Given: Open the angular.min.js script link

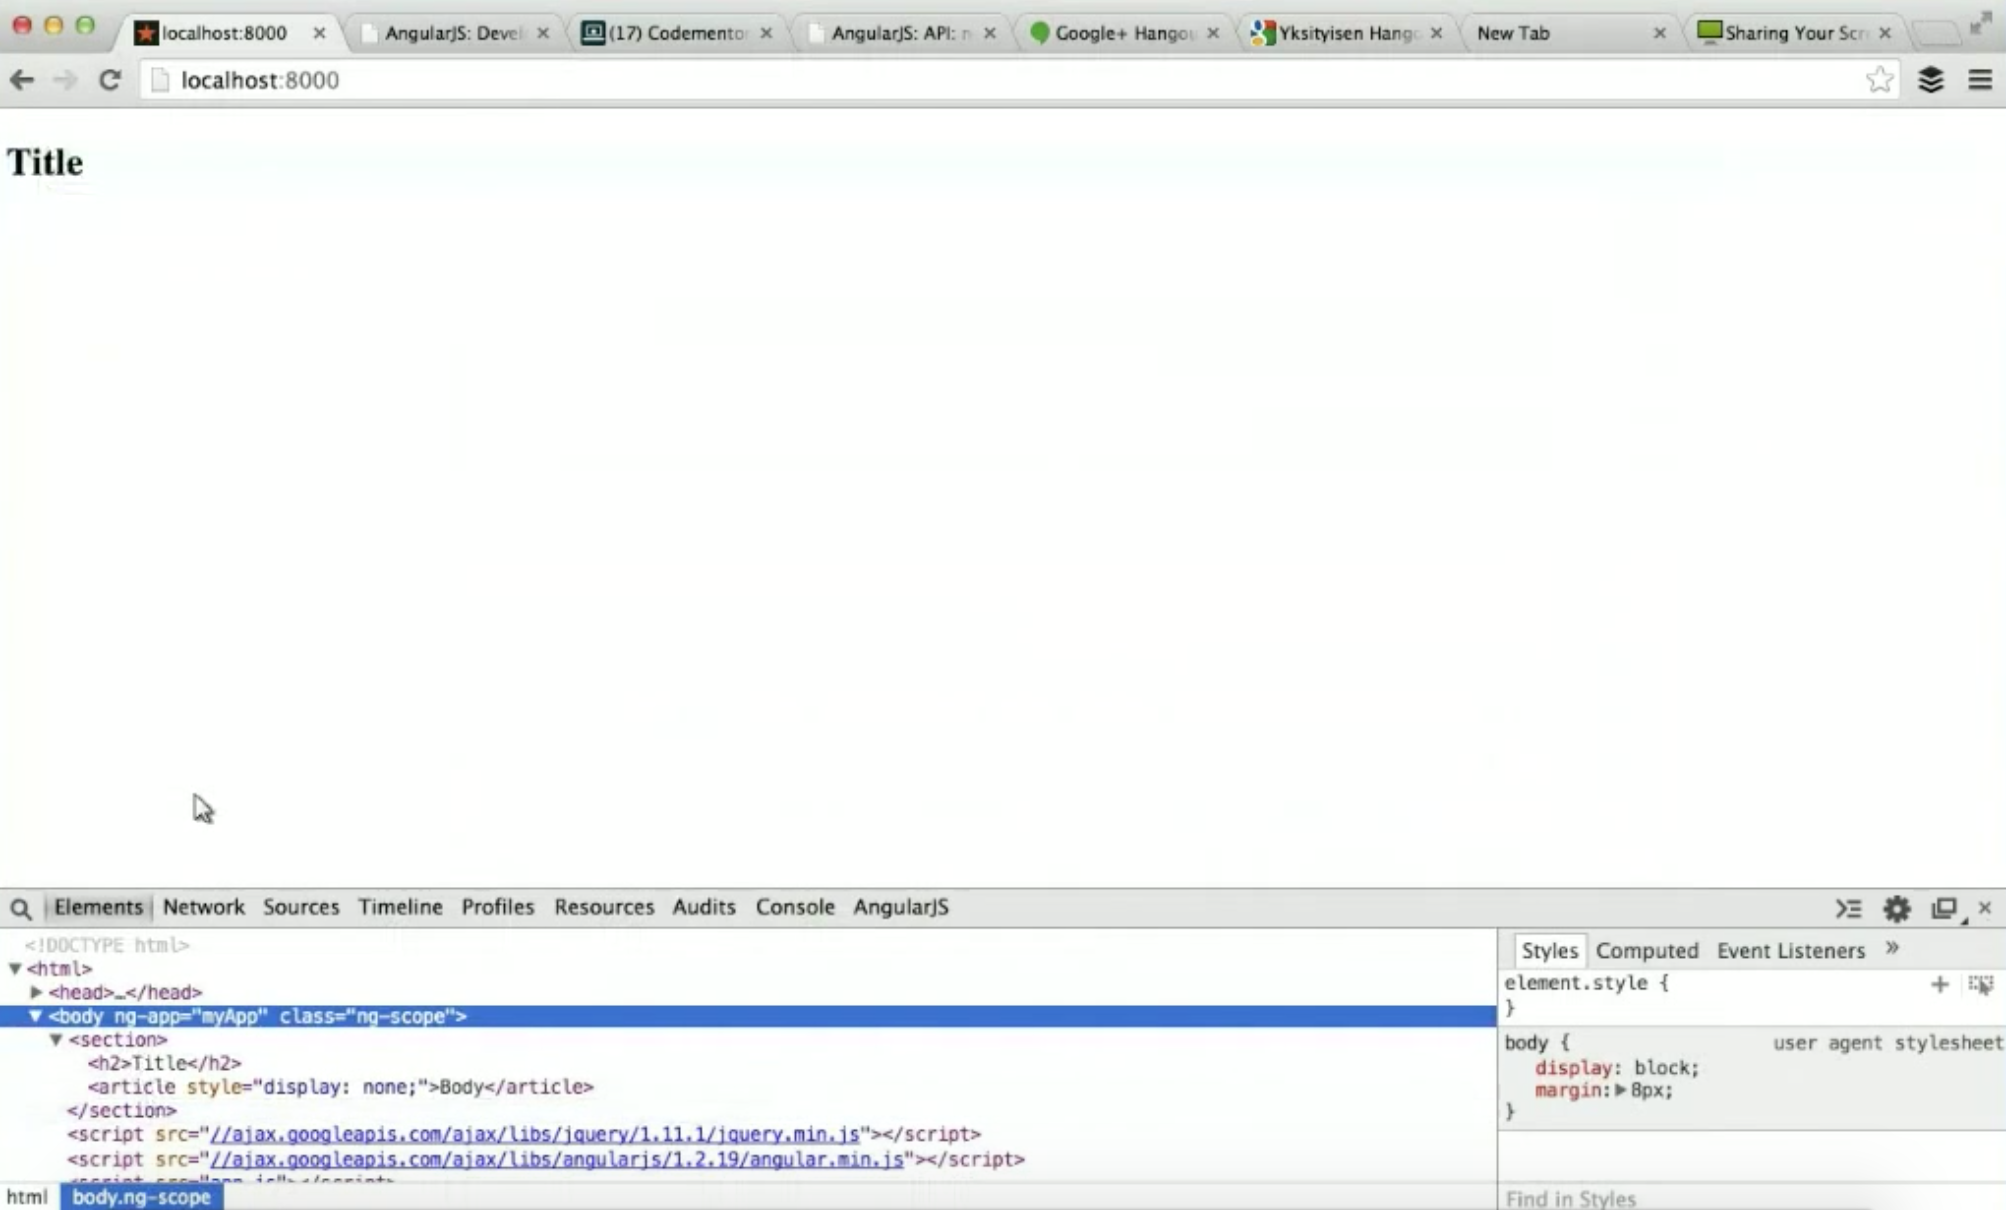Looking at the screenshot, I should click(556, 1159).
